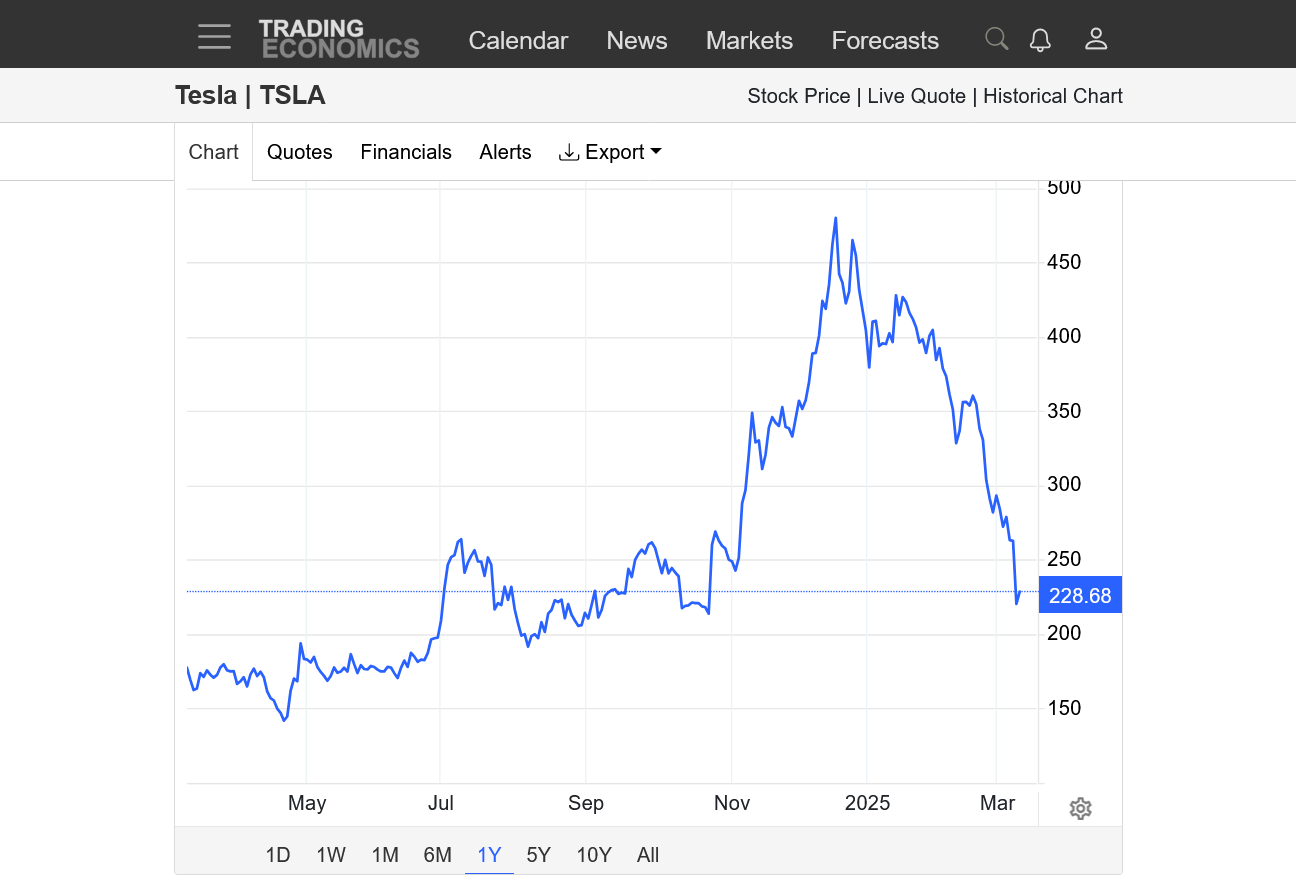This screenshot has height=893, width=1296.
Task: Click the notifications bell icon
Action: point(1040,39)
